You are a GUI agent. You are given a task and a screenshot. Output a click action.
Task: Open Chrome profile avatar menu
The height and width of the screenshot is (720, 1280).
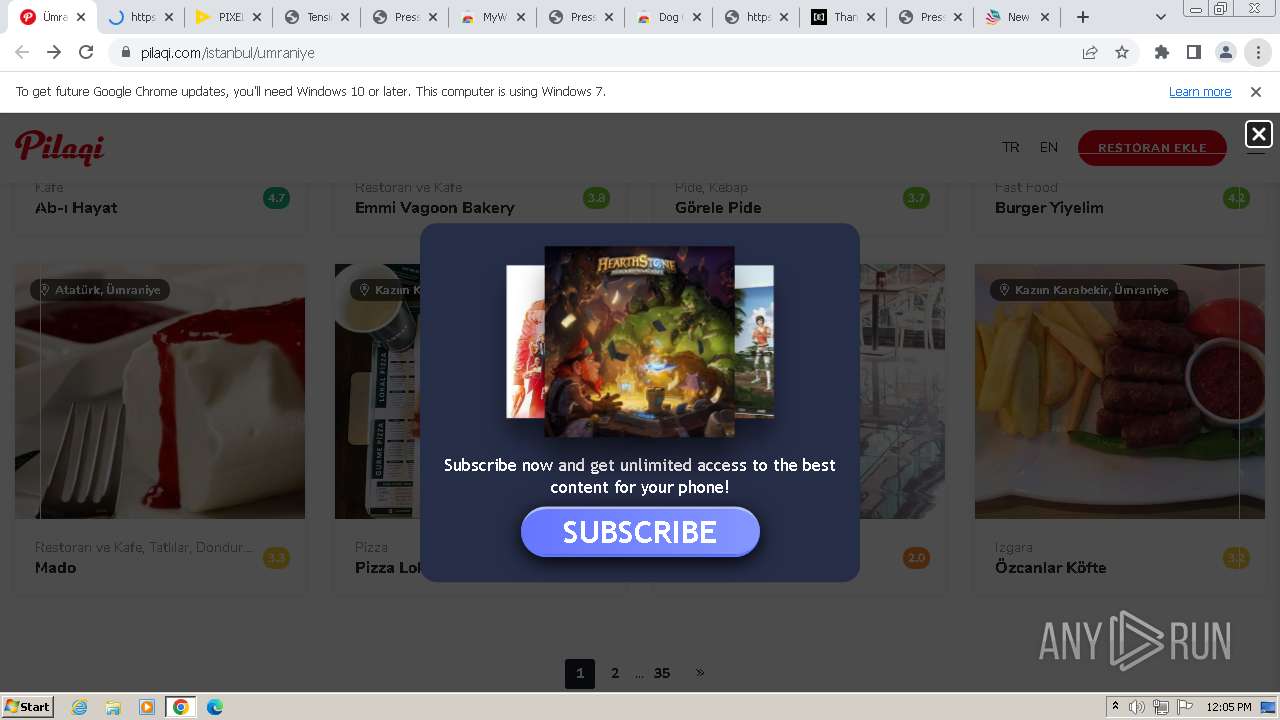click(x=1226, y=53)
